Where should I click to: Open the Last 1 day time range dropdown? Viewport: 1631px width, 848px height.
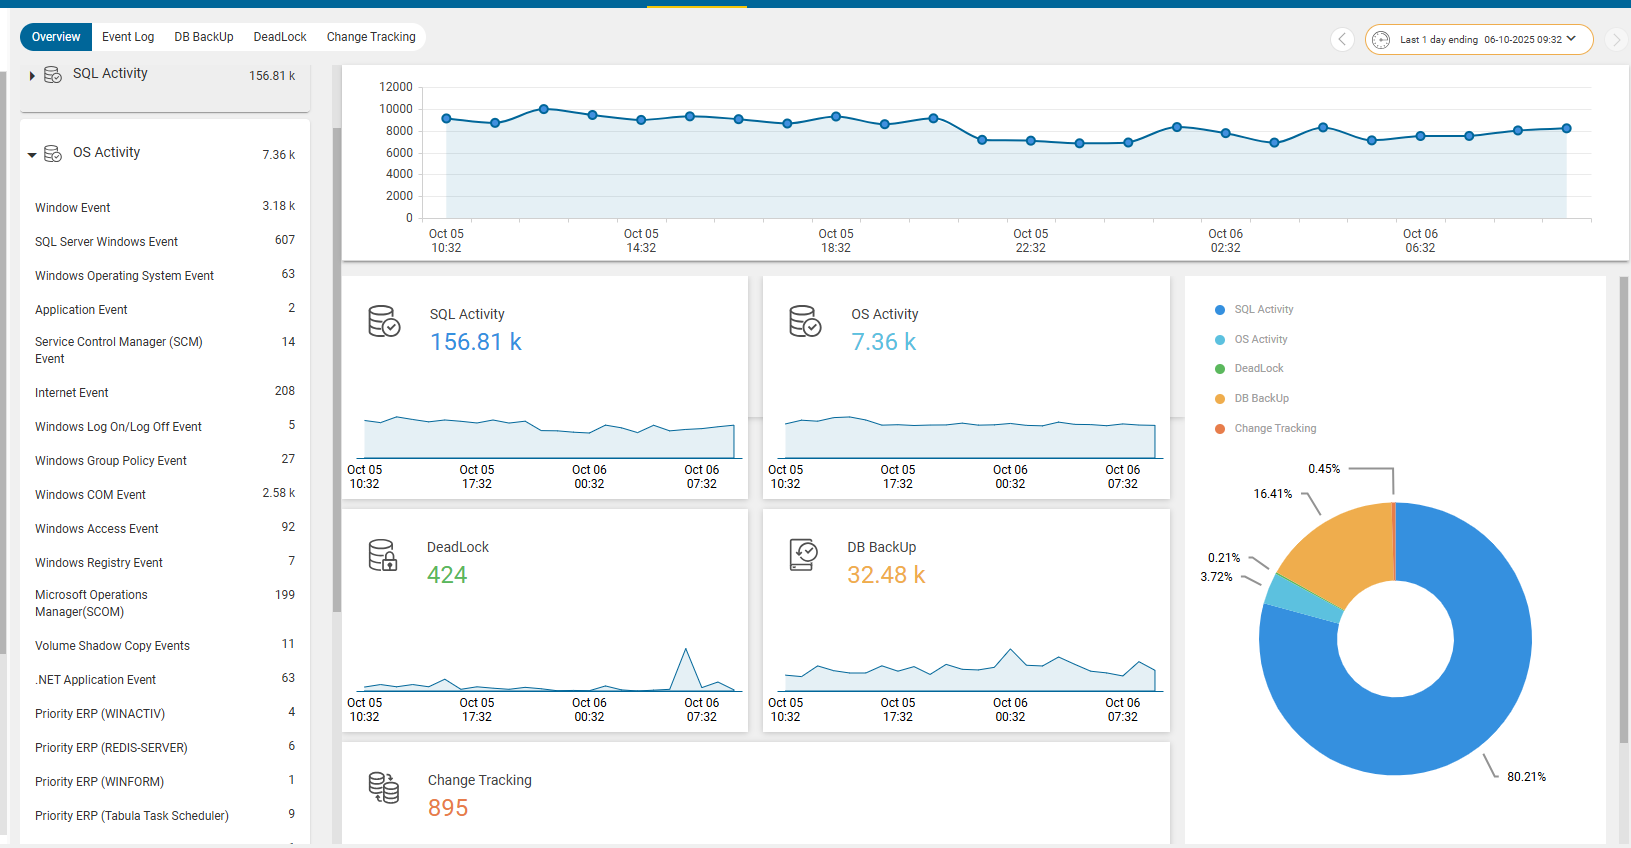click(x=1479, y=39)
